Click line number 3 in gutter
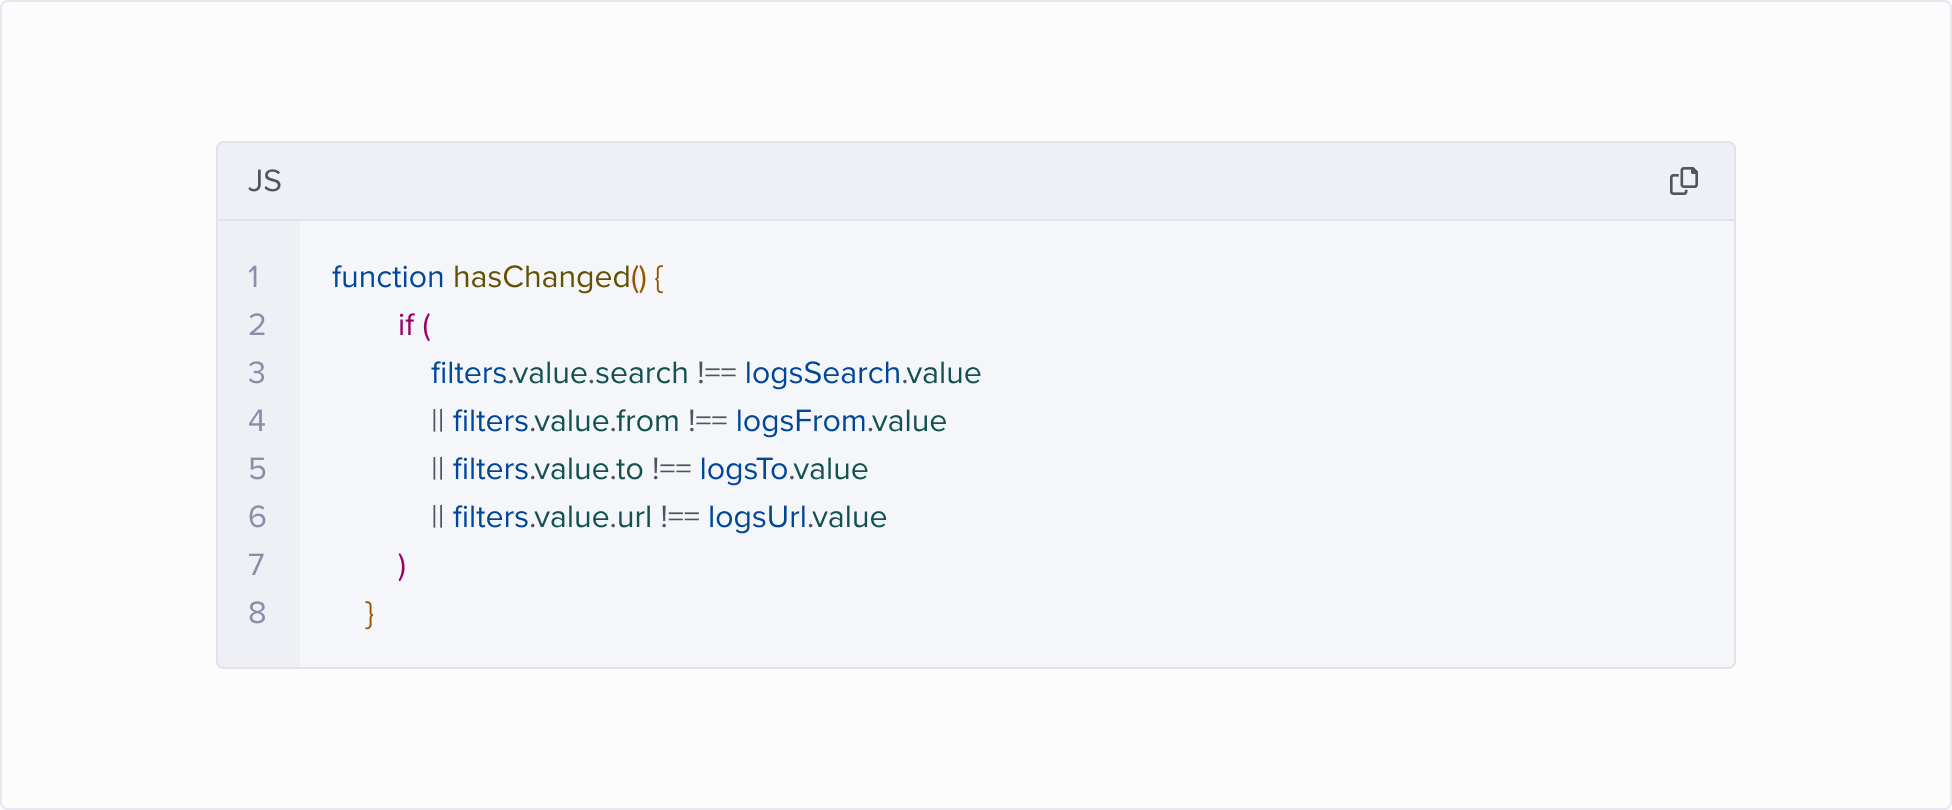 click(x=257, y=373)
